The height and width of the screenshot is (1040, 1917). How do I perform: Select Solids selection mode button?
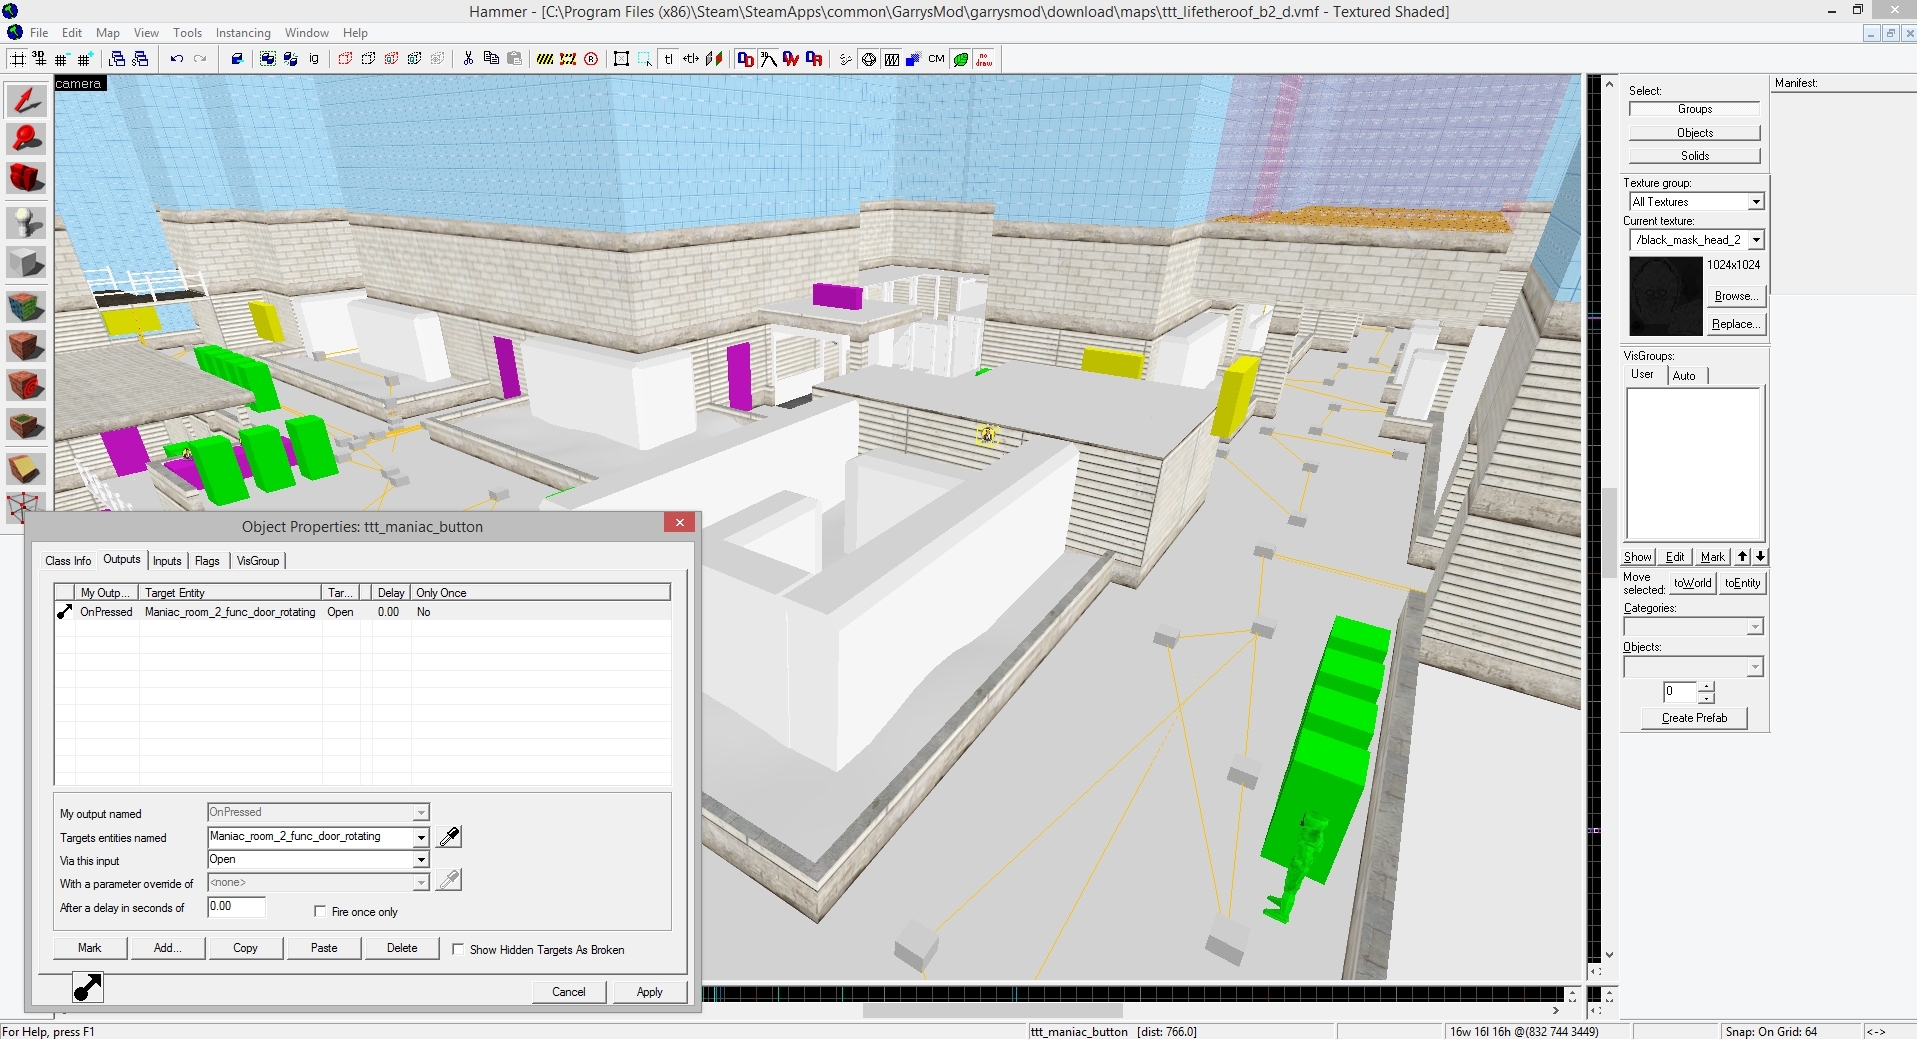point(1694,156)
